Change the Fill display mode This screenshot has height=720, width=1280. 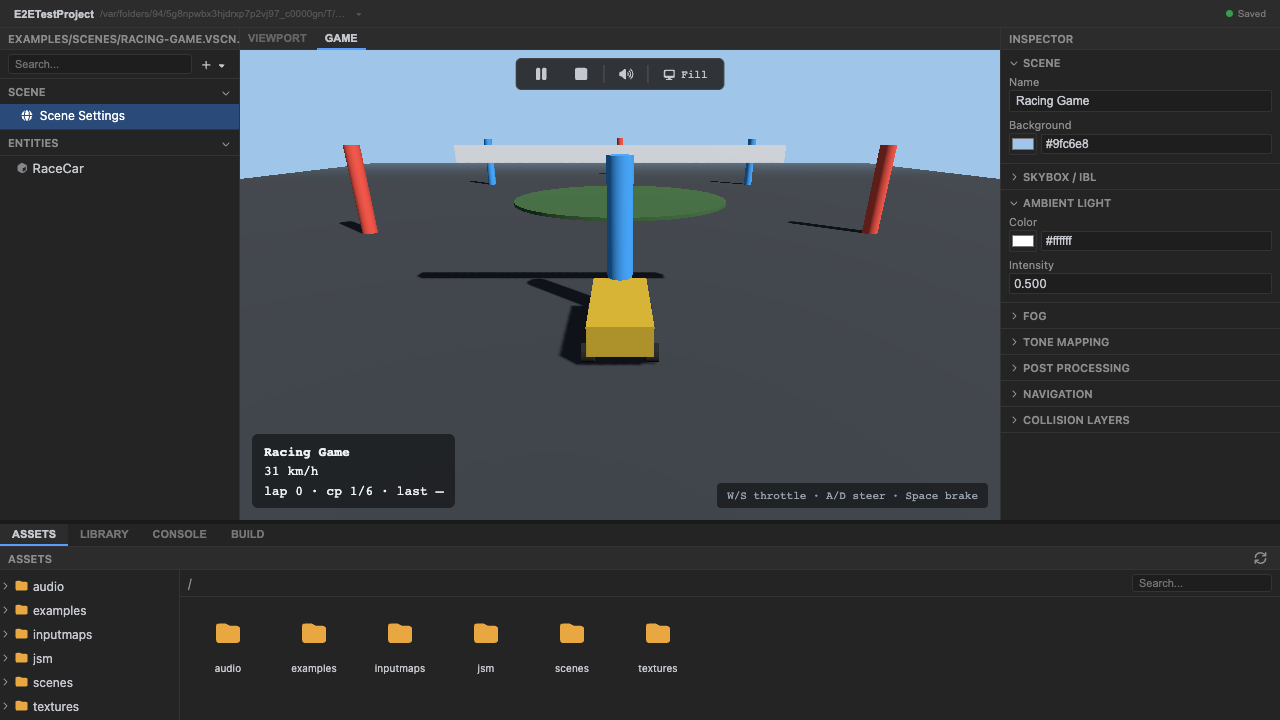click(685, 74)
